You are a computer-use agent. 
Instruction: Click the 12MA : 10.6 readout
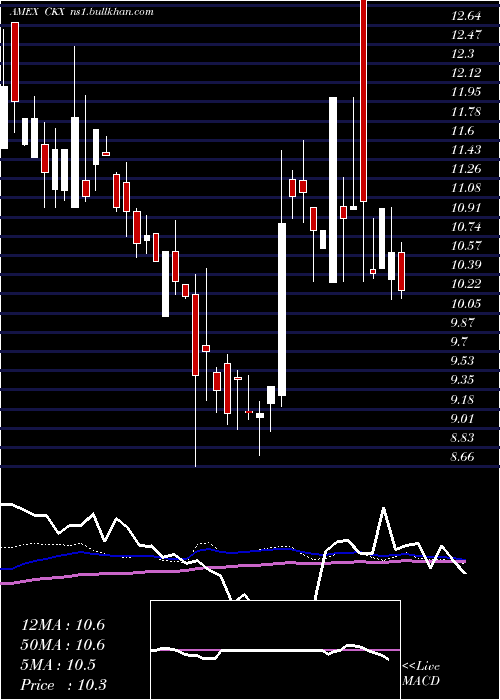coord(63,625)
